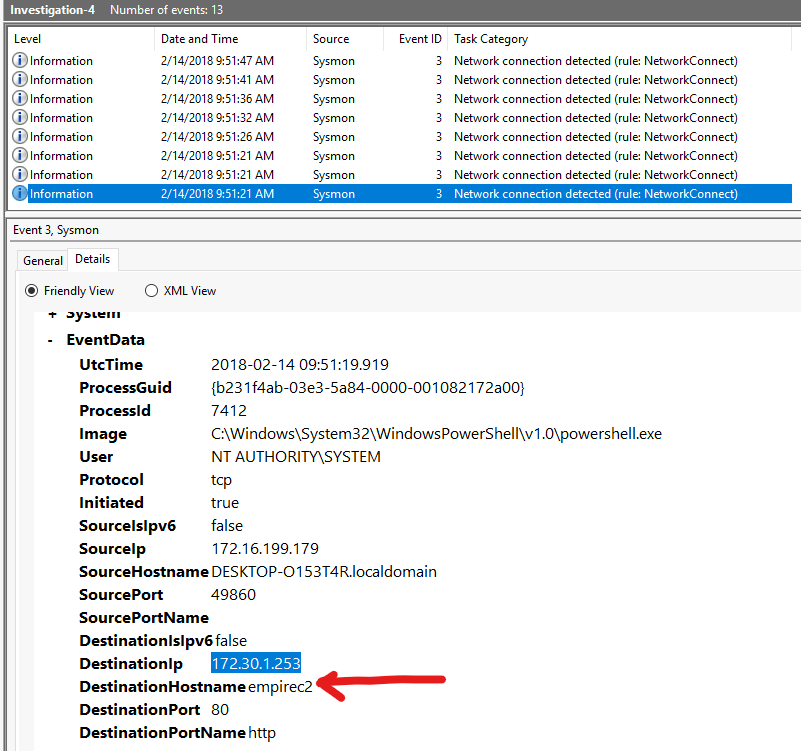801x751 pixels.
Task: Open the Details tab
Action: click(92, 259)
